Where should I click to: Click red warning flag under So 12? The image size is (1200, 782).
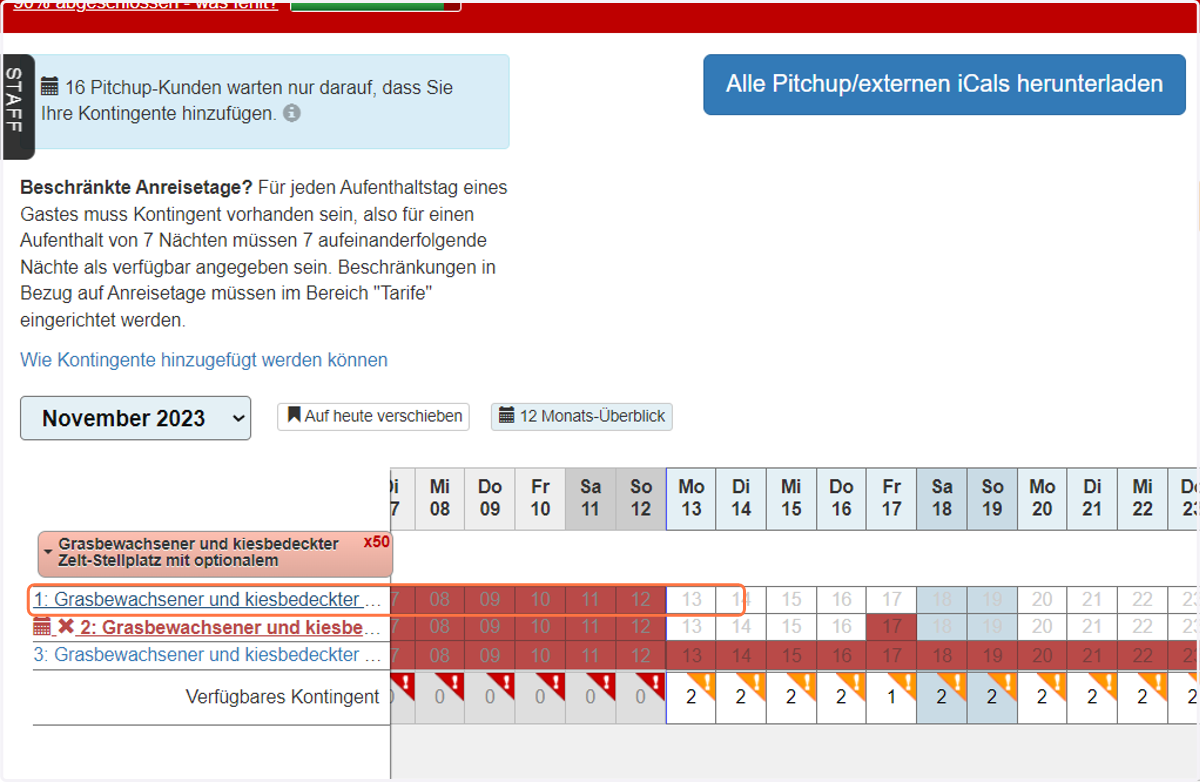[655, 683]
